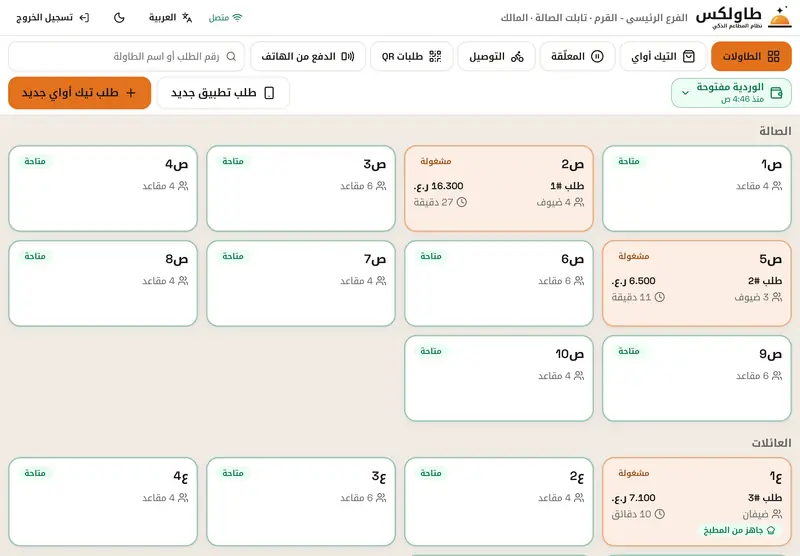Click العربية language selector
800x556 pixels.
pyautogui.click(x=170, y=18)
